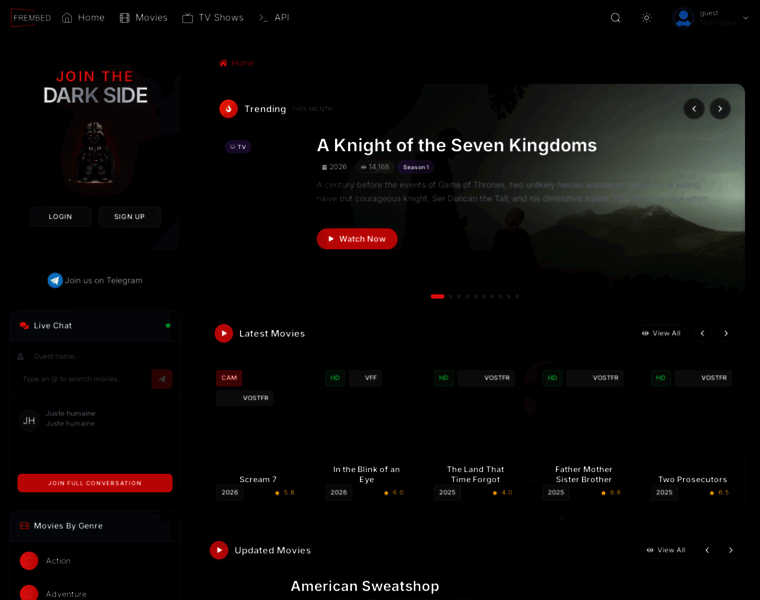Screen dimensions: 760x600
Task: Open The Land That Time Forgot title
Action: coord(475,474)
